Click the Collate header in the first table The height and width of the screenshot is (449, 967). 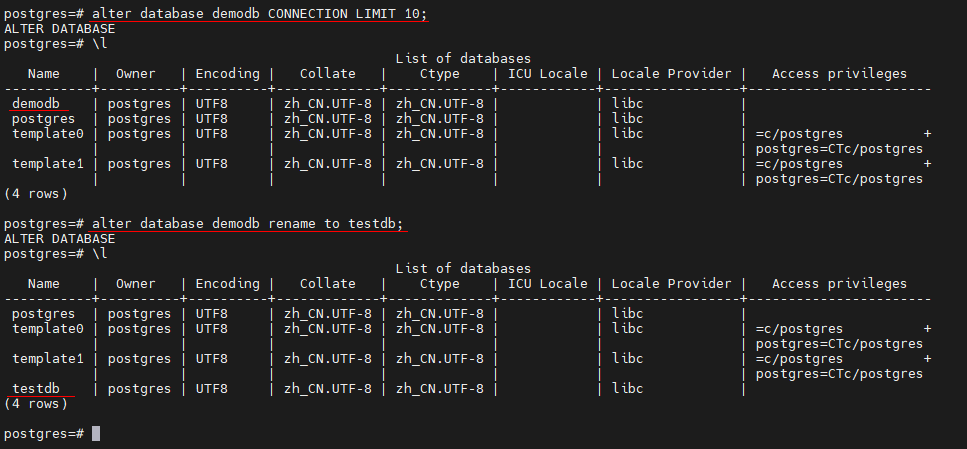327,73
